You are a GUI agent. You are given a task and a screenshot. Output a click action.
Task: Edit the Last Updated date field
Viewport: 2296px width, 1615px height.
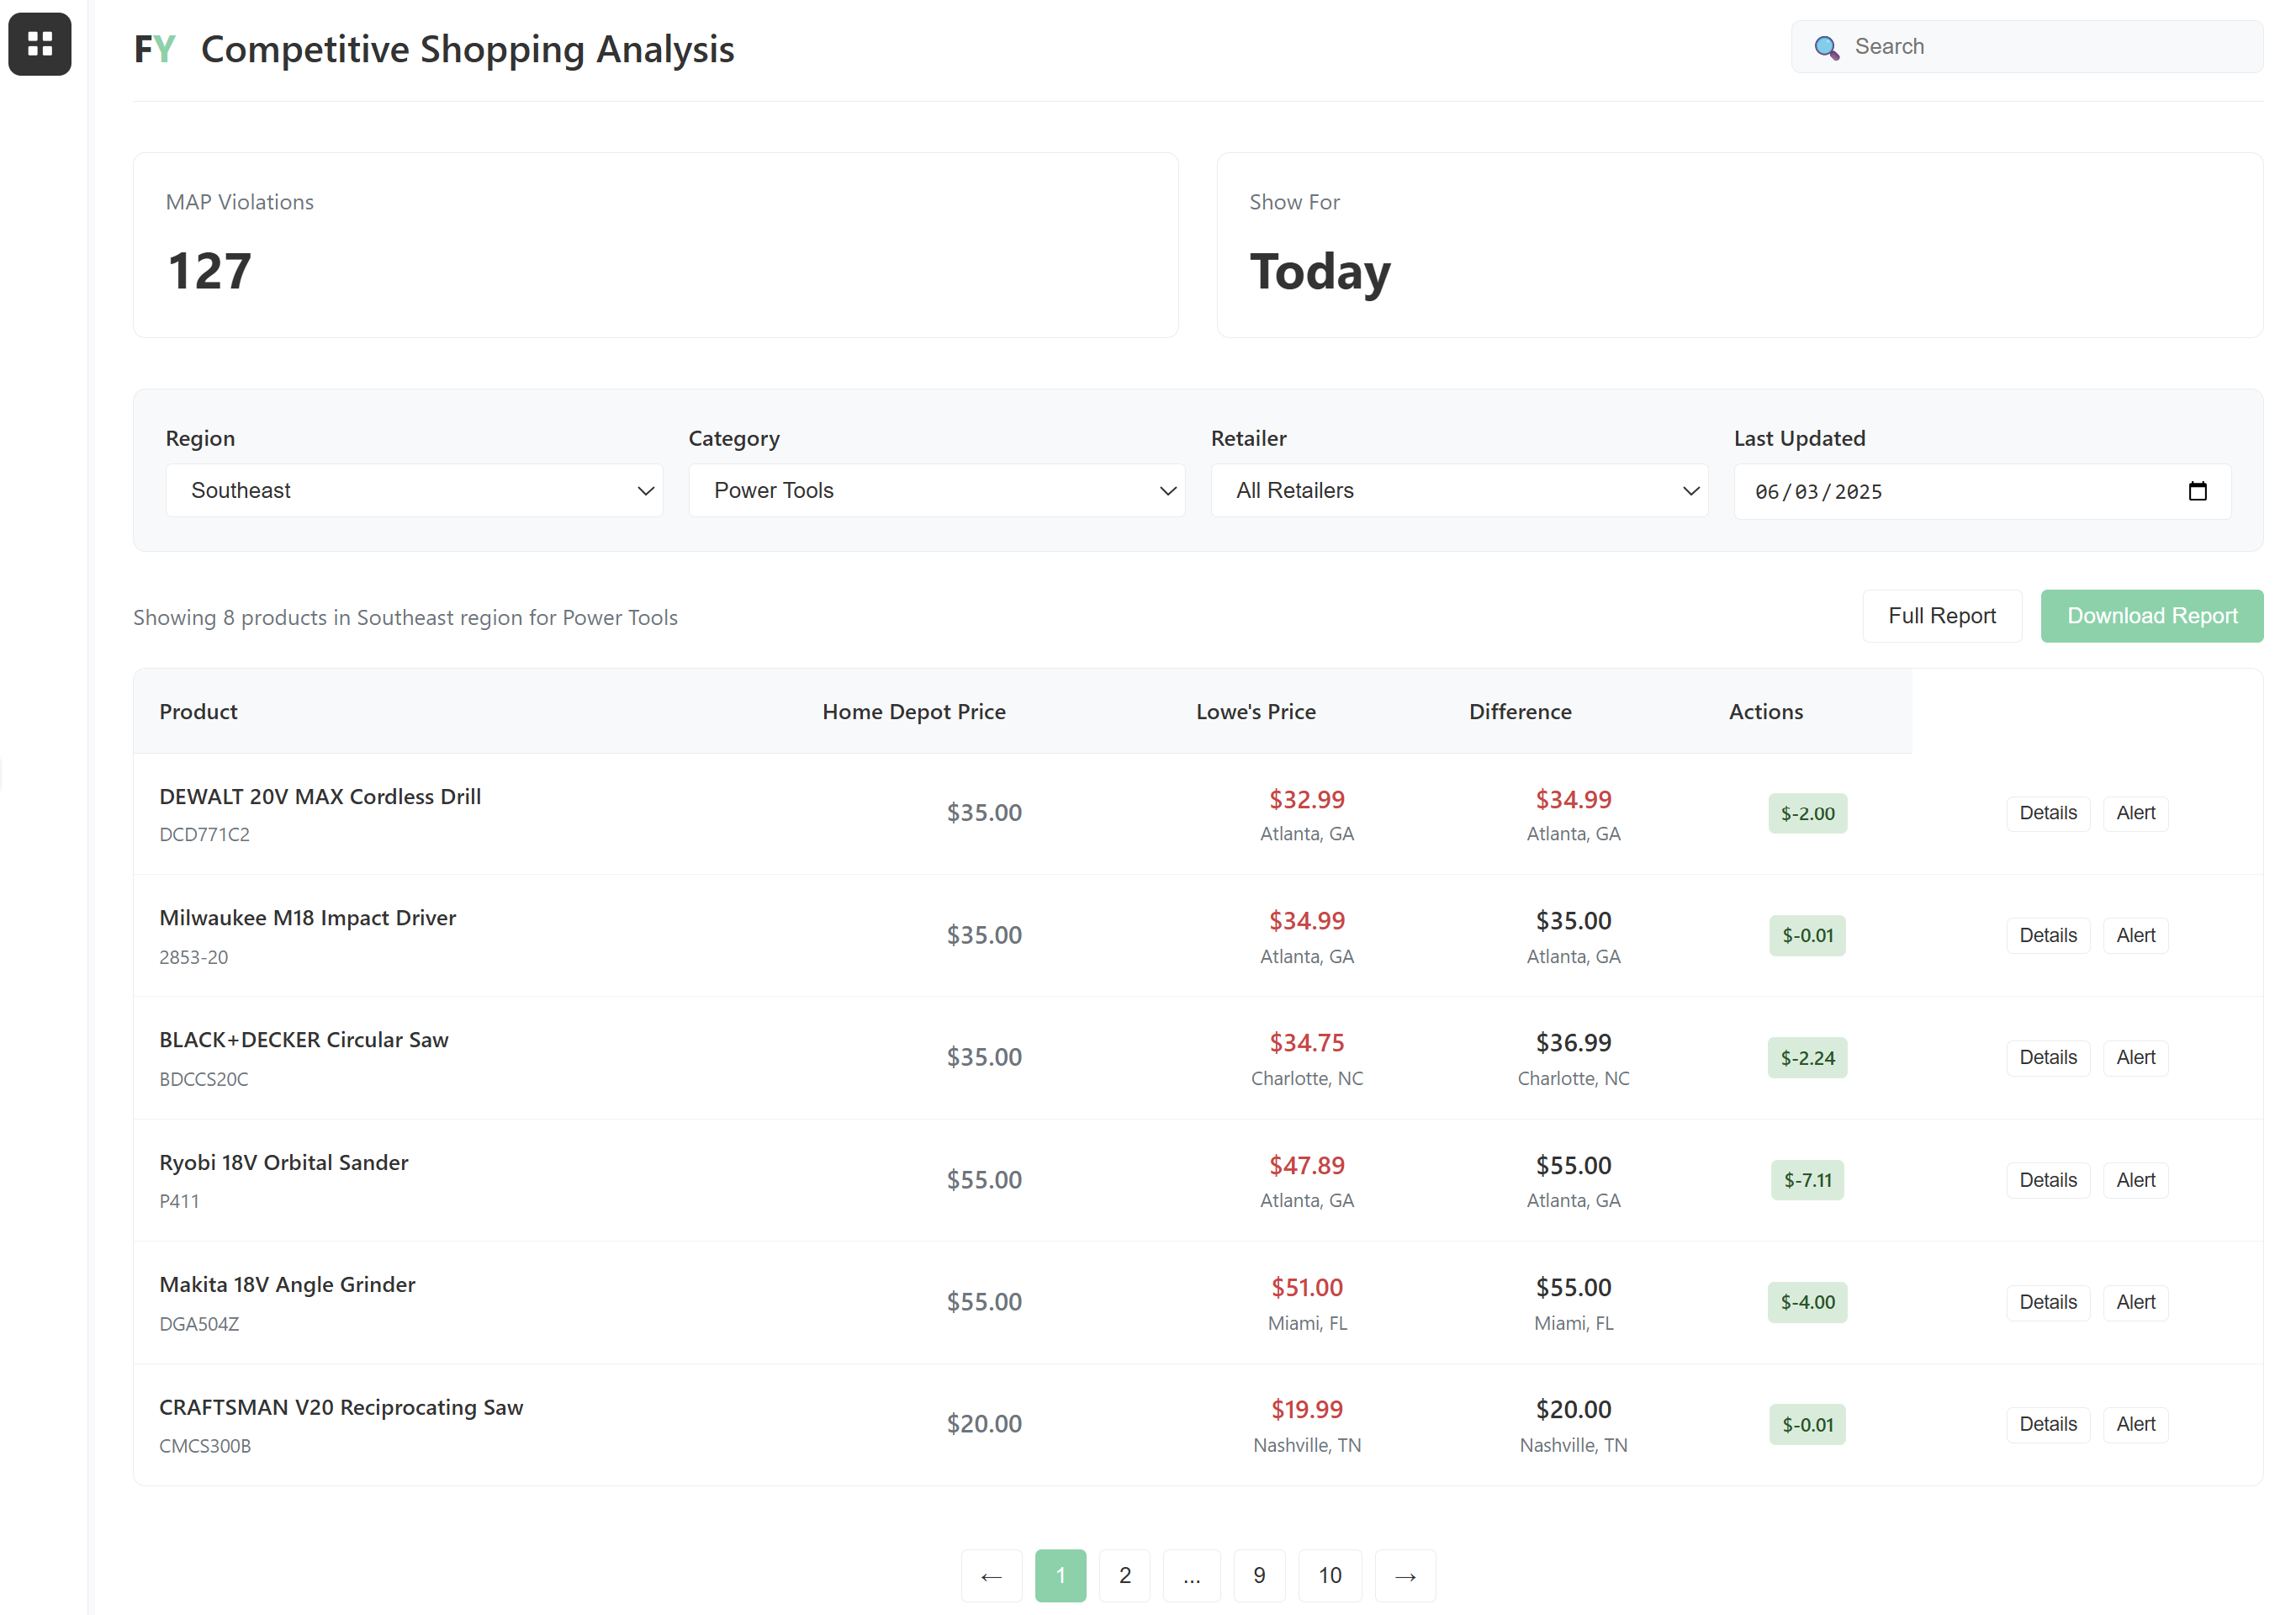(x=1982, y=491)
